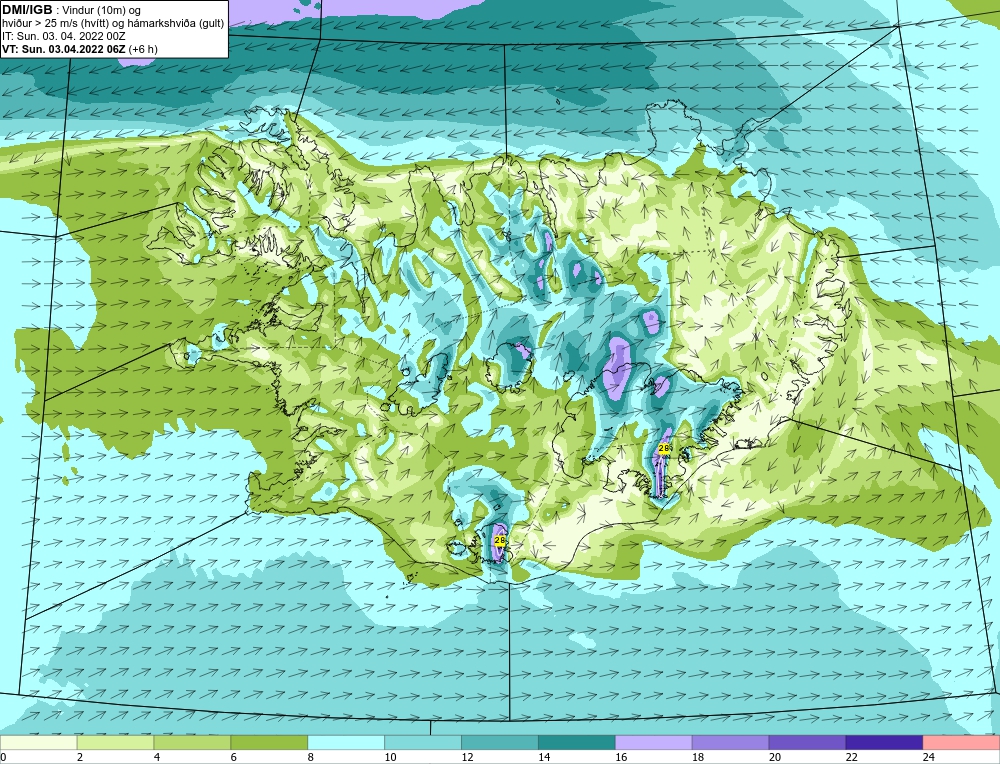Click the 'hviður > 25 m/s (hvítt)' description line
The image size is (1000, 764).
[57, 24]
